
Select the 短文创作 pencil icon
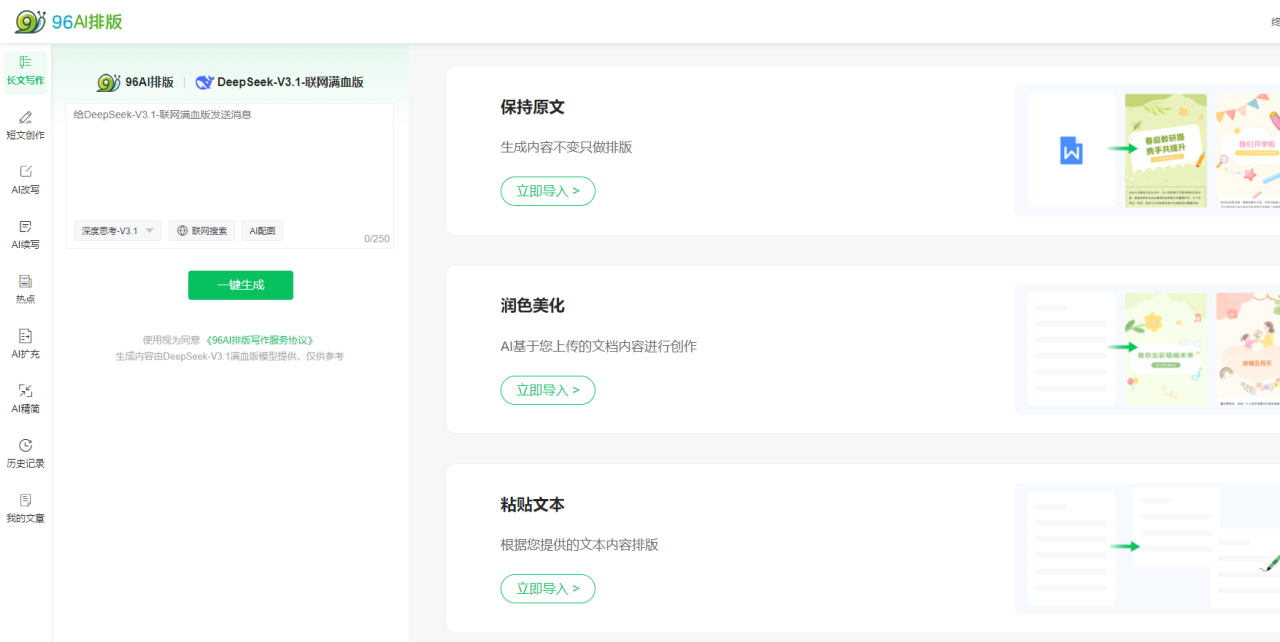[x=25, y=118]
